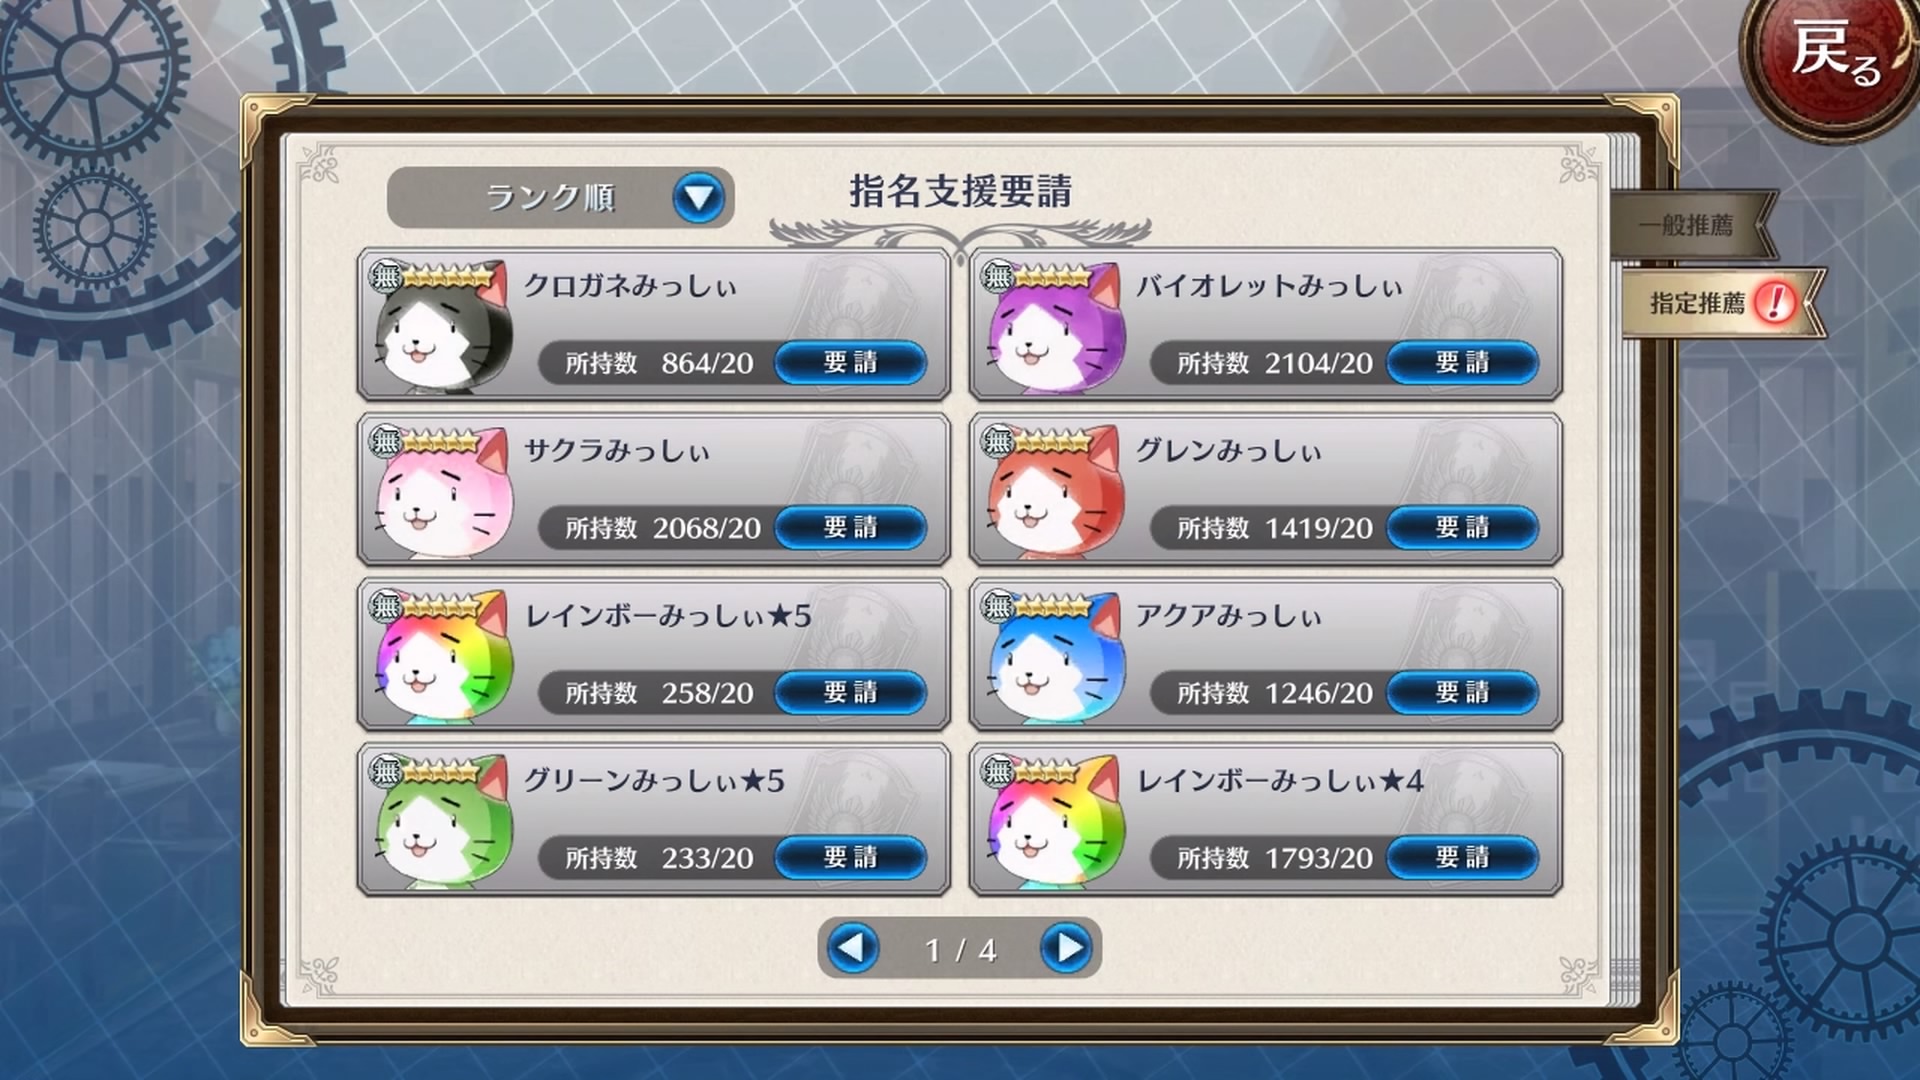Click the red 戻る back button

coord(1834,60)
